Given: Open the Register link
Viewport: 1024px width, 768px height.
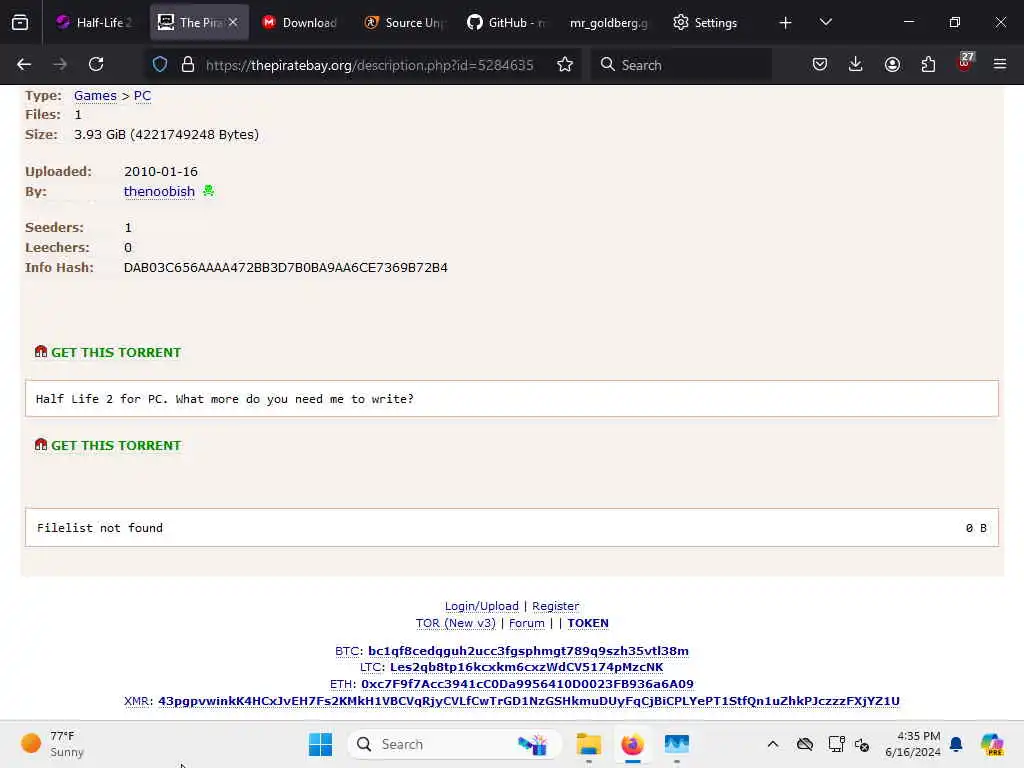Looking at the screenshot, I should [x=556, y=606].
